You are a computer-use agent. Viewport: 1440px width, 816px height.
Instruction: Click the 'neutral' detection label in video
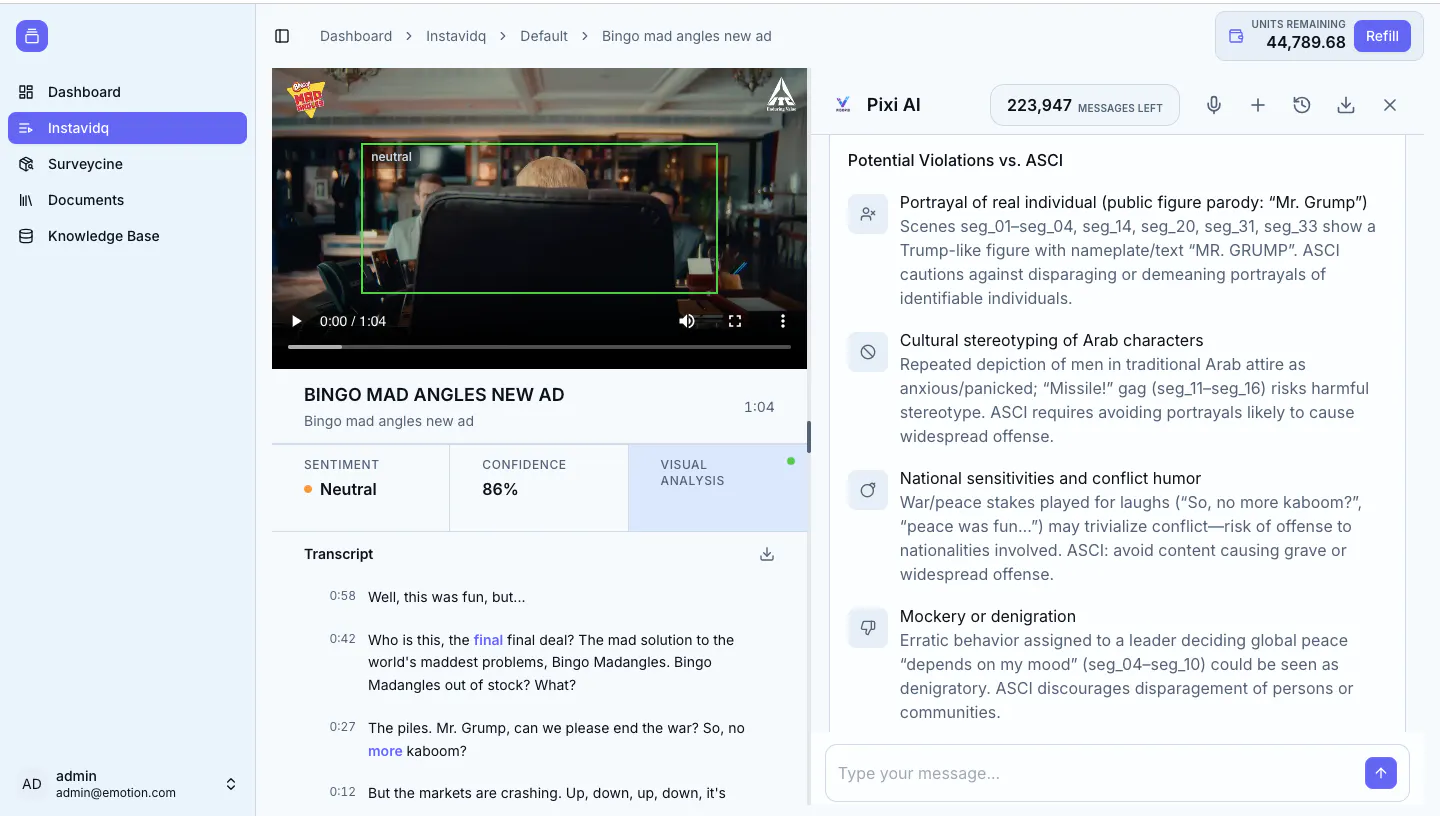[391, 157]
